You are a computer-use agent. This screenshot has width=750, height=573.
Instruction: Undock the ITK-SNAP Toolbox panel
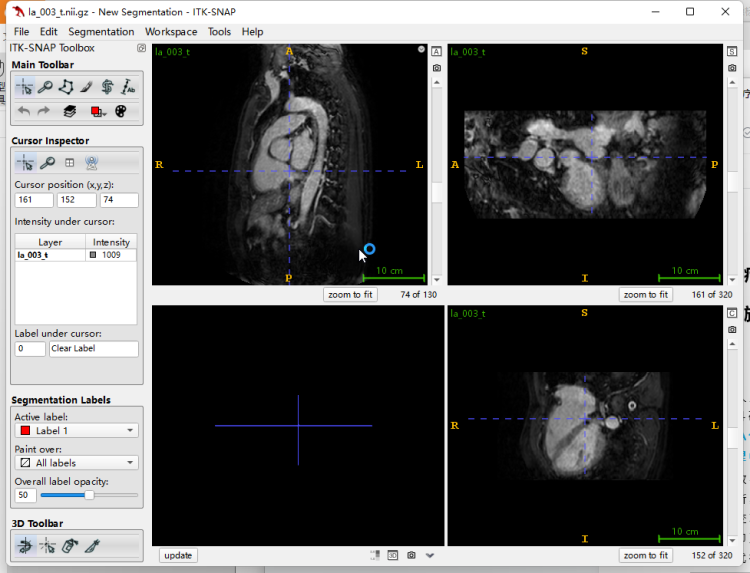coord(141,48)
